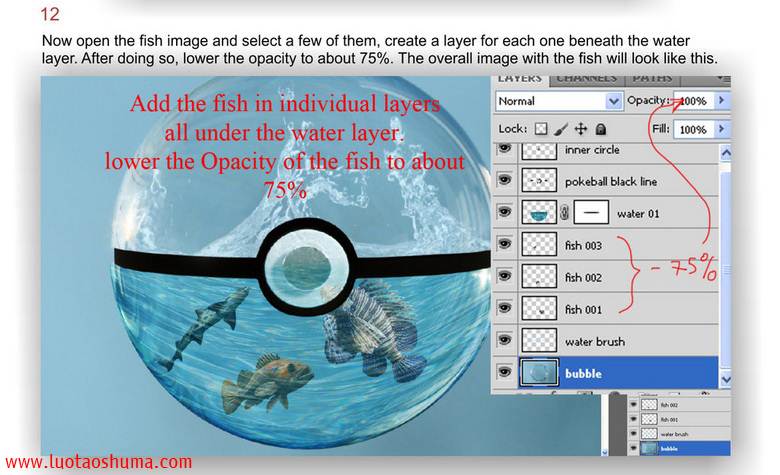Hide the fish 001 layer in main panel
Image resolution: width=780 pixels, height=475 pixels.
coord(505,308)
